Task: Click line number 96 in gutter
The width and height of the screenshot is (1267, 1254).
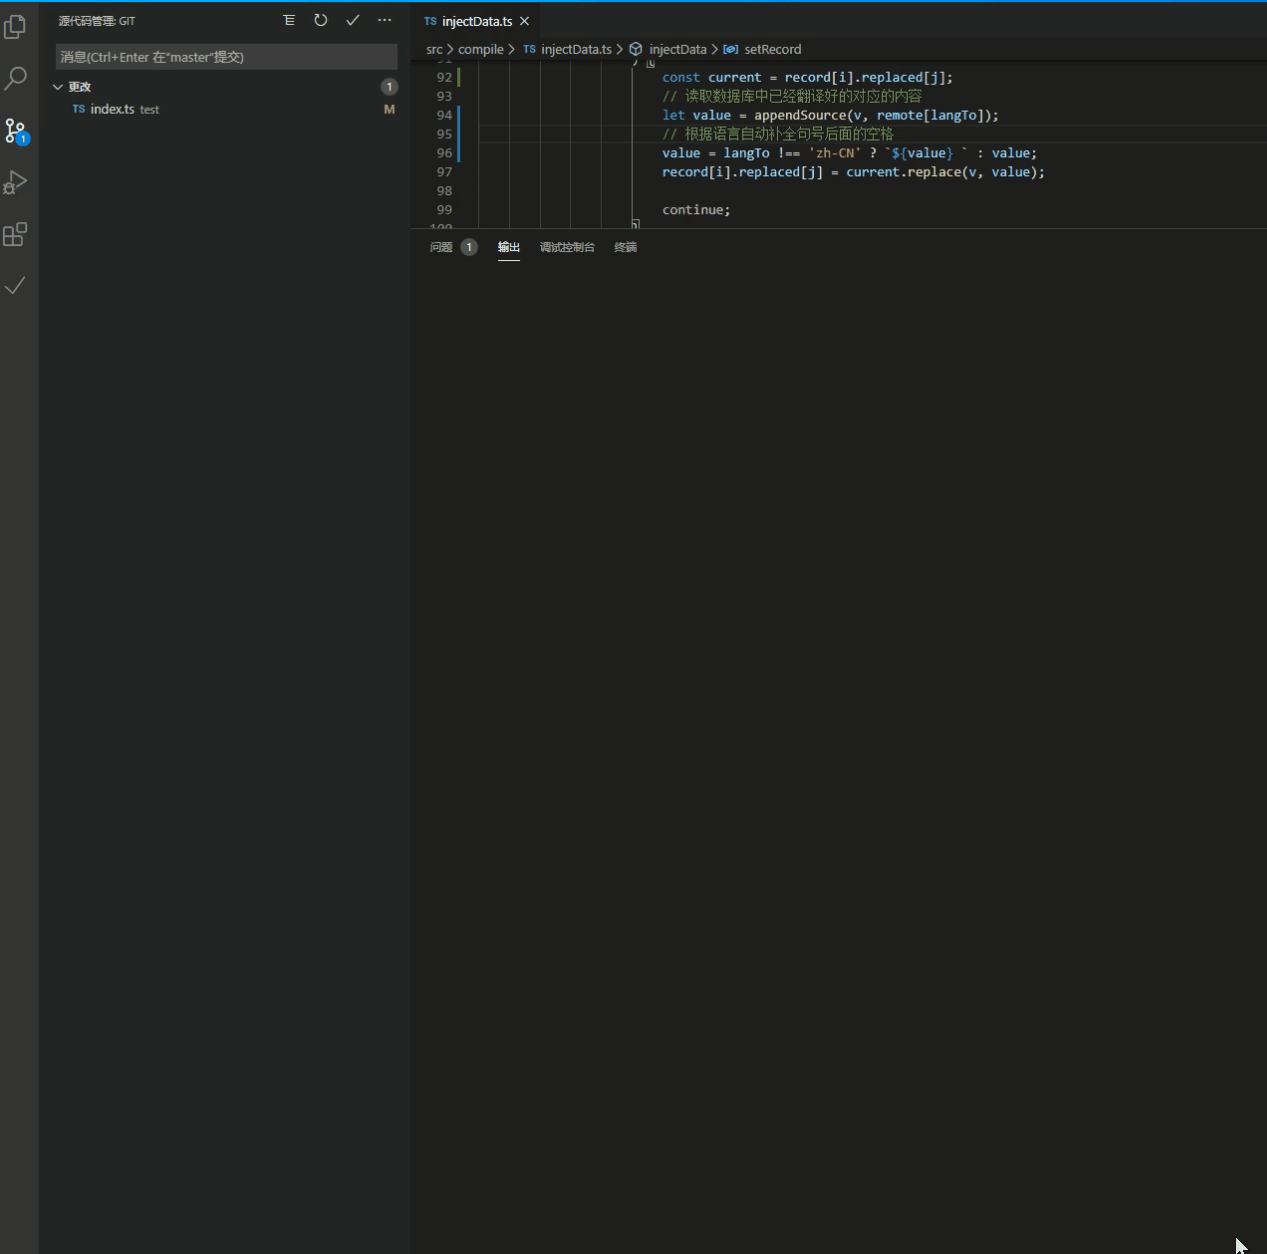Action: click(x=444, y=153)
